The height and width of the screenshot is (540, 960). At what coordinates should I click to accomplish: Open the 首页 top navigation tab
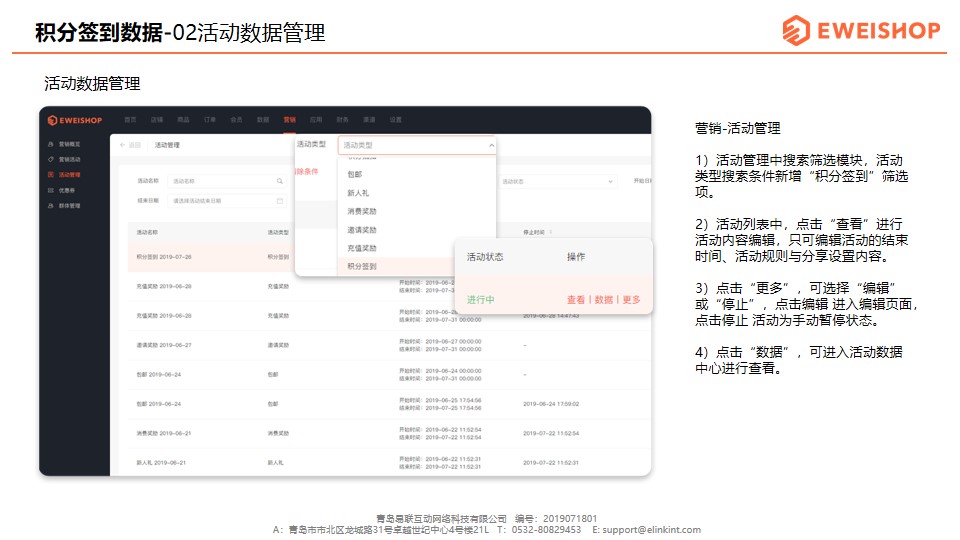[130, 120]
